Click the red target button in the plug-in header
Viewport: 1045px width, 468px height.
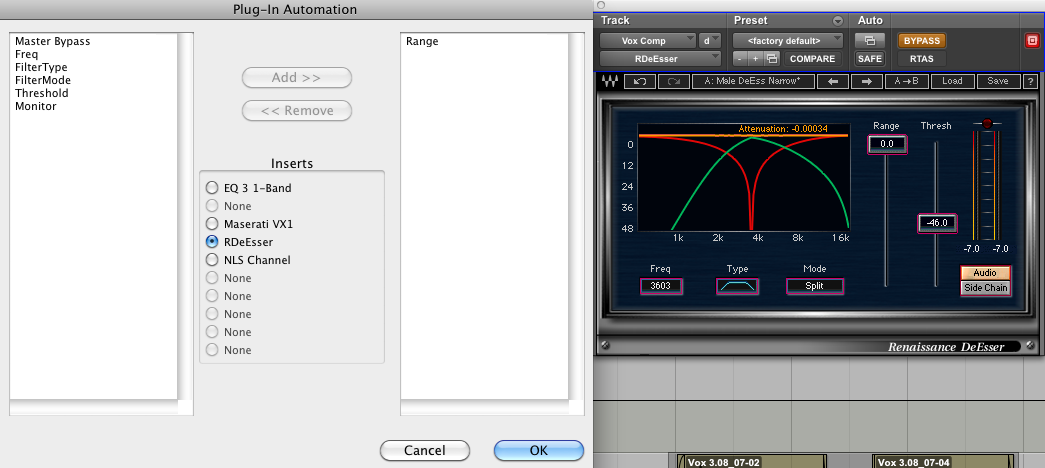coord(1031,41)
